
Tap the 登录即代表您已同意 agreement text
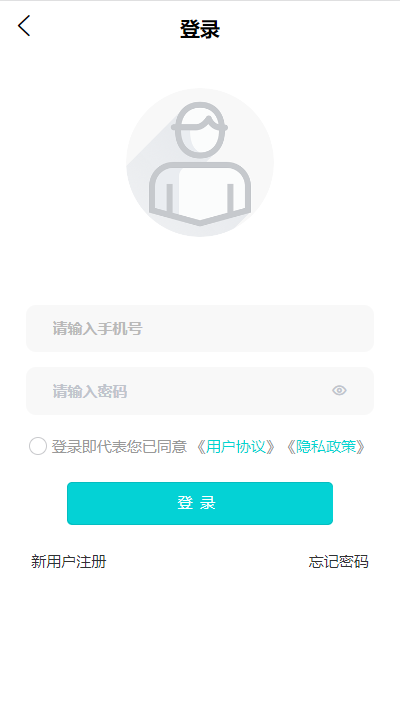point(119,447)
